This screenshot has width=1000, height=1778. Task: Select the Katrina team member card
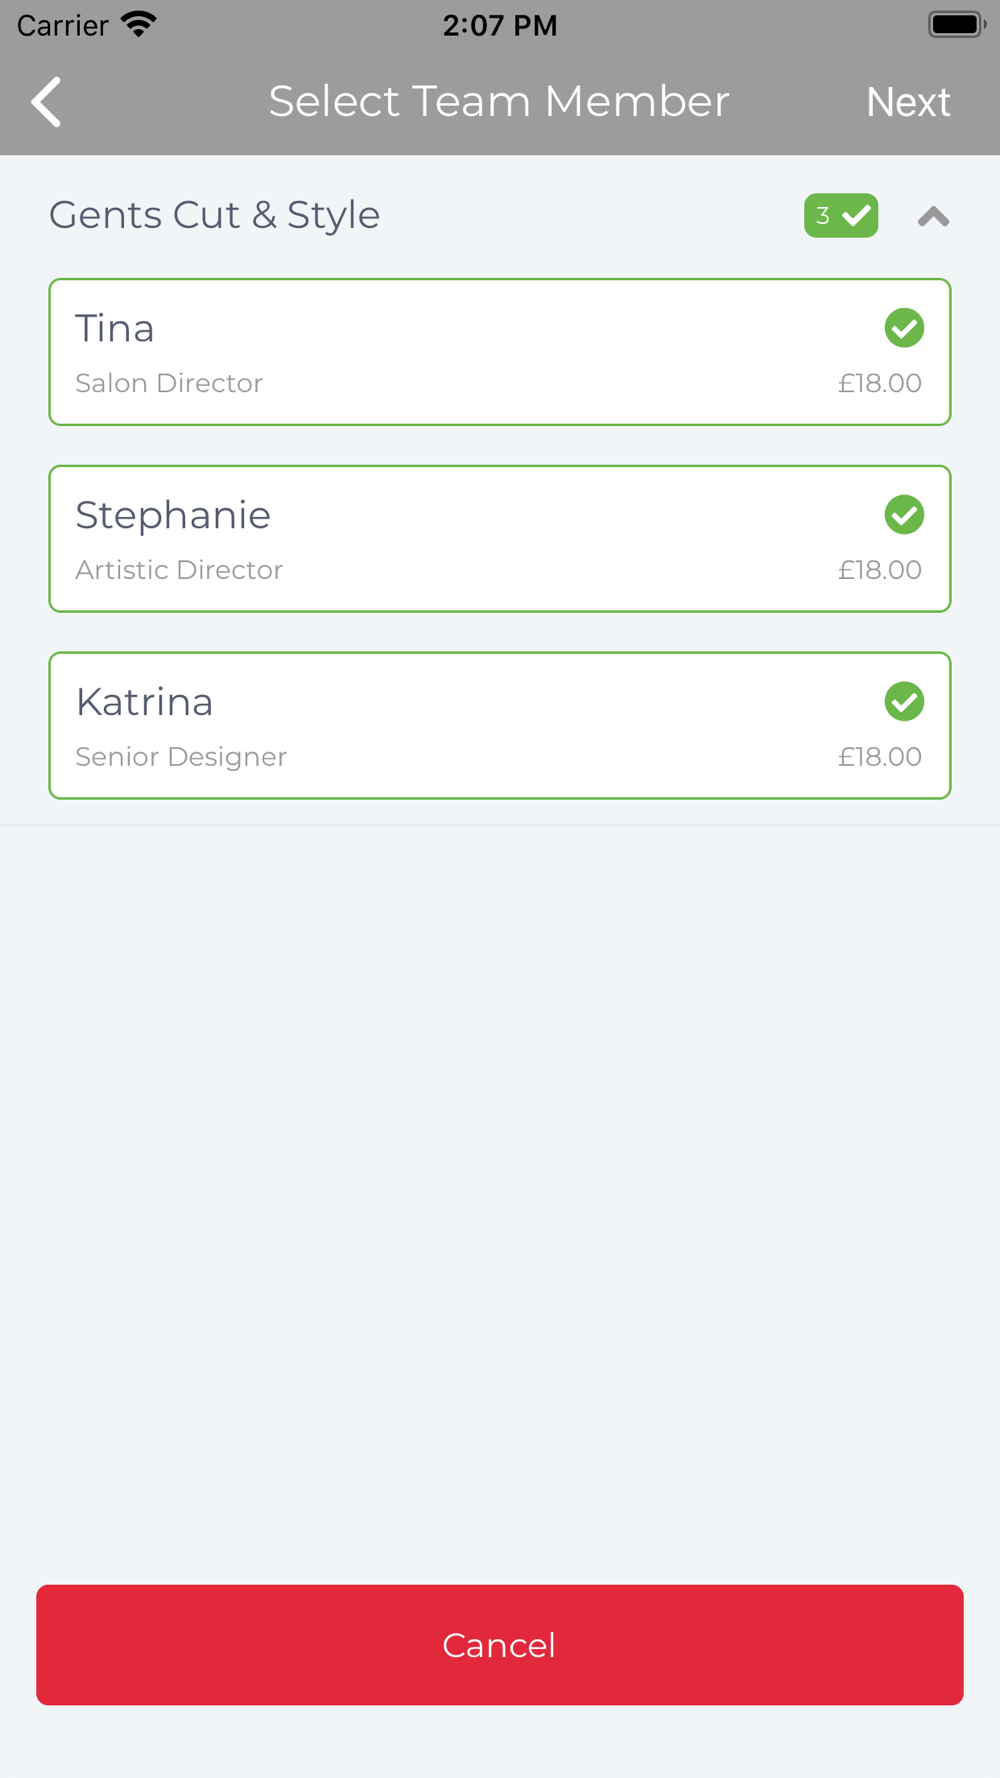[x=500, y=726]
